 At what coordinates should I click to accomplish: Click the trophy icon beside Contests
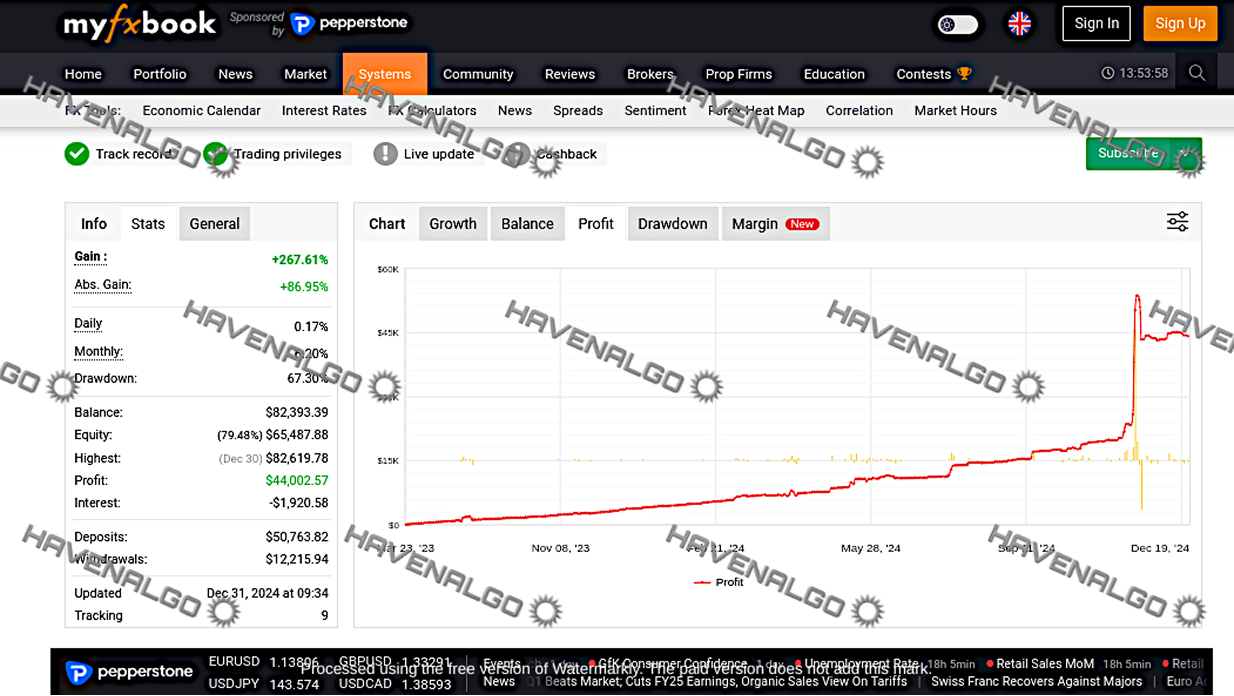point(962,73)
